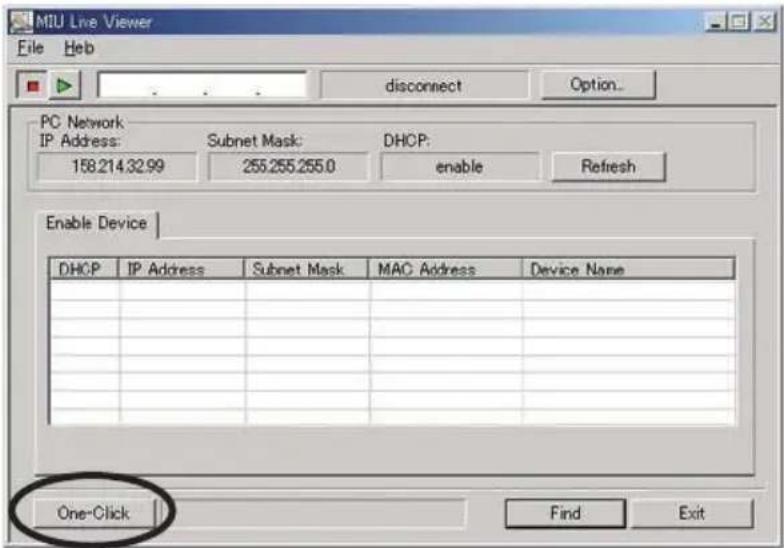The width and height of the screenshot is (784, 548).
Task: Open the Help menu
Action: point(79,48)
